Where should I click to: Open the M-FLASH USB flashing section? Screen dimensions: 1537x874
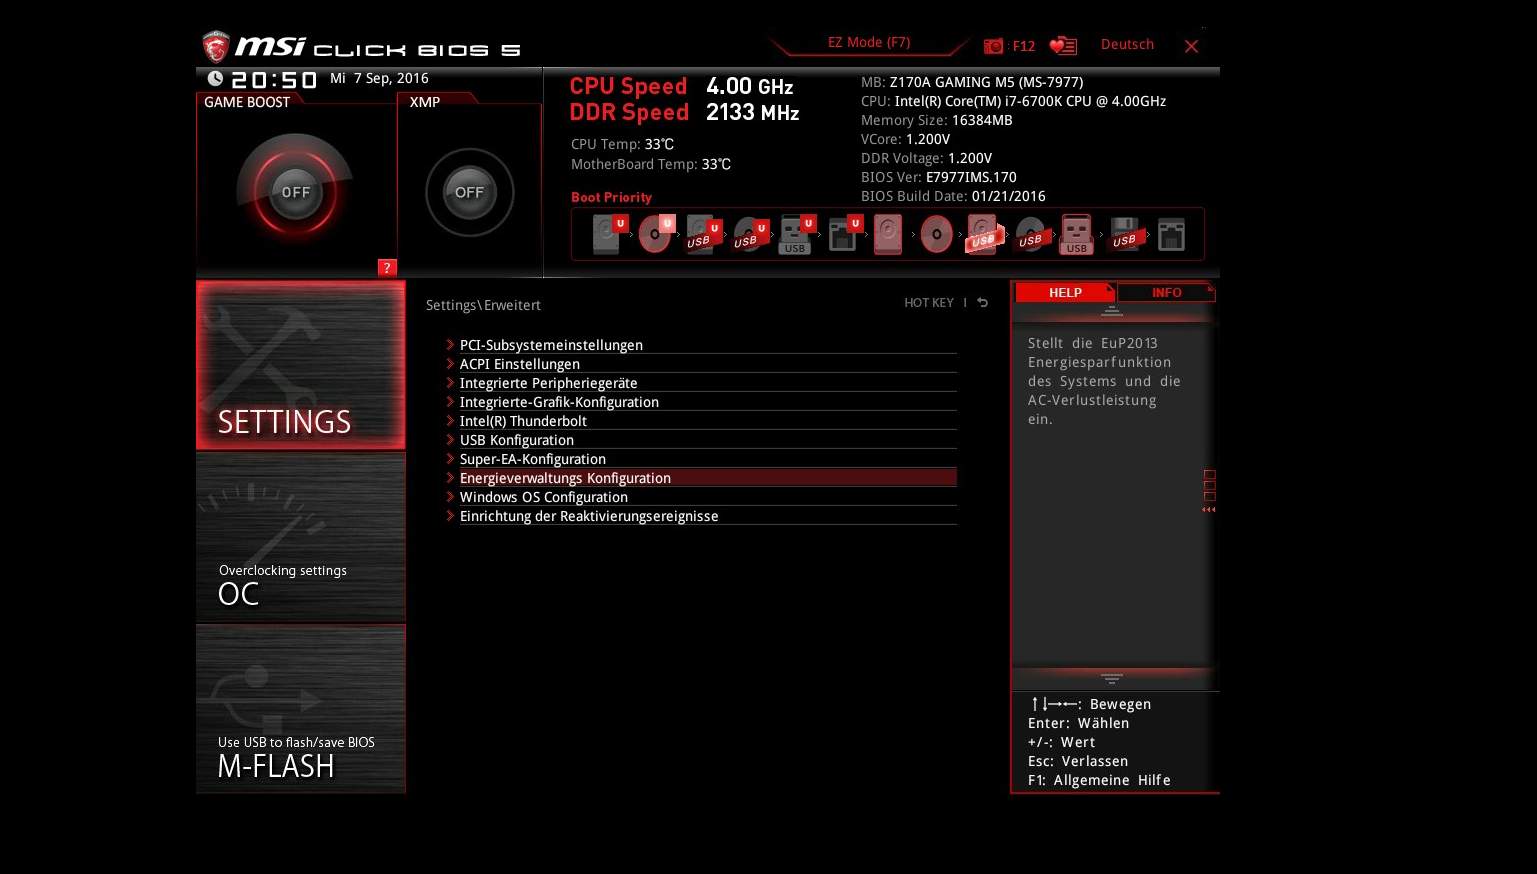point(300,710)
